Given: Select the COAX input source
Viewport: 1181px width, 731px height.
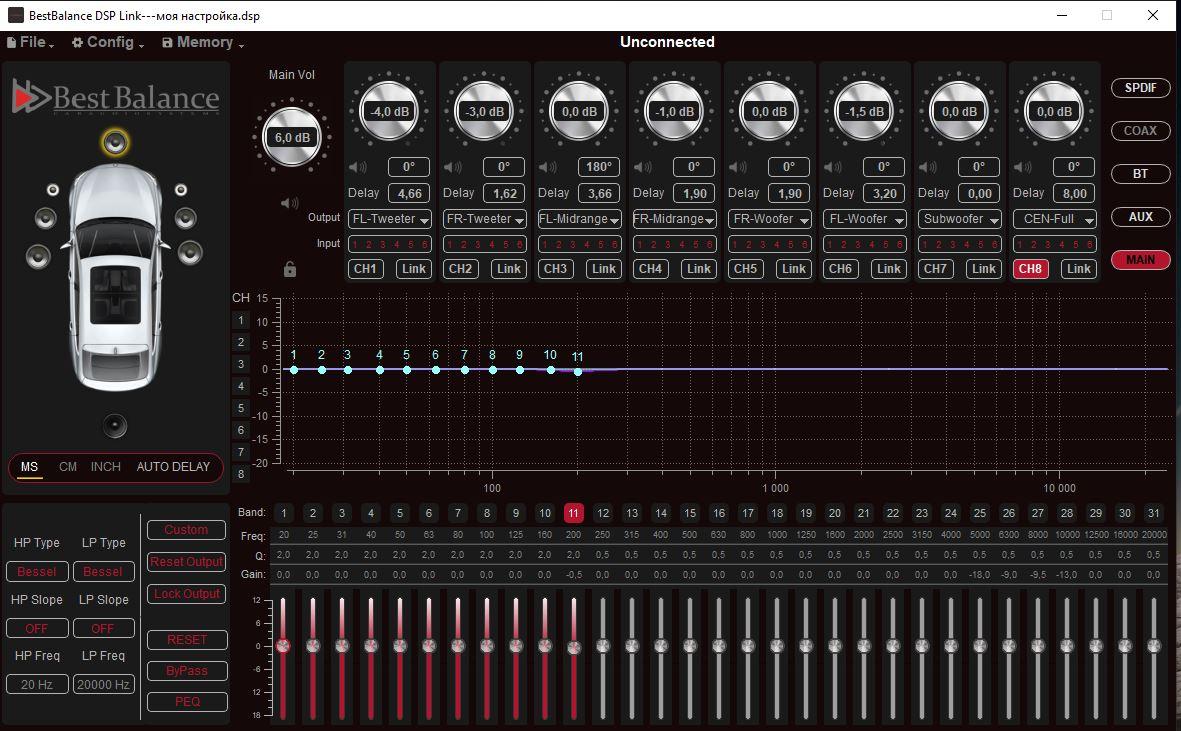Looking at the screenshot, I should [1140, 130].
